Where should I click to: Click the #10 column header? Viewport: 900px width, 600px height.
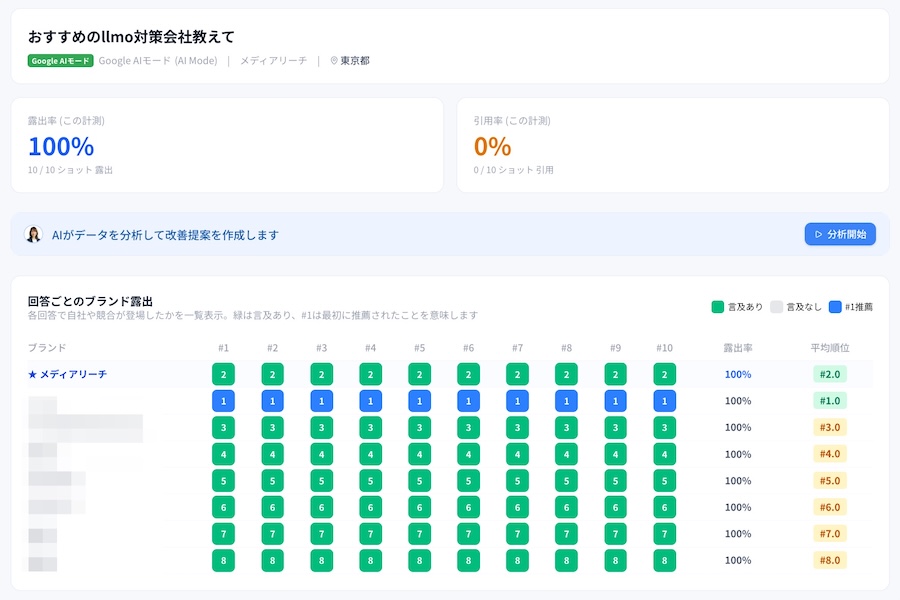click(x=665, y=347)
